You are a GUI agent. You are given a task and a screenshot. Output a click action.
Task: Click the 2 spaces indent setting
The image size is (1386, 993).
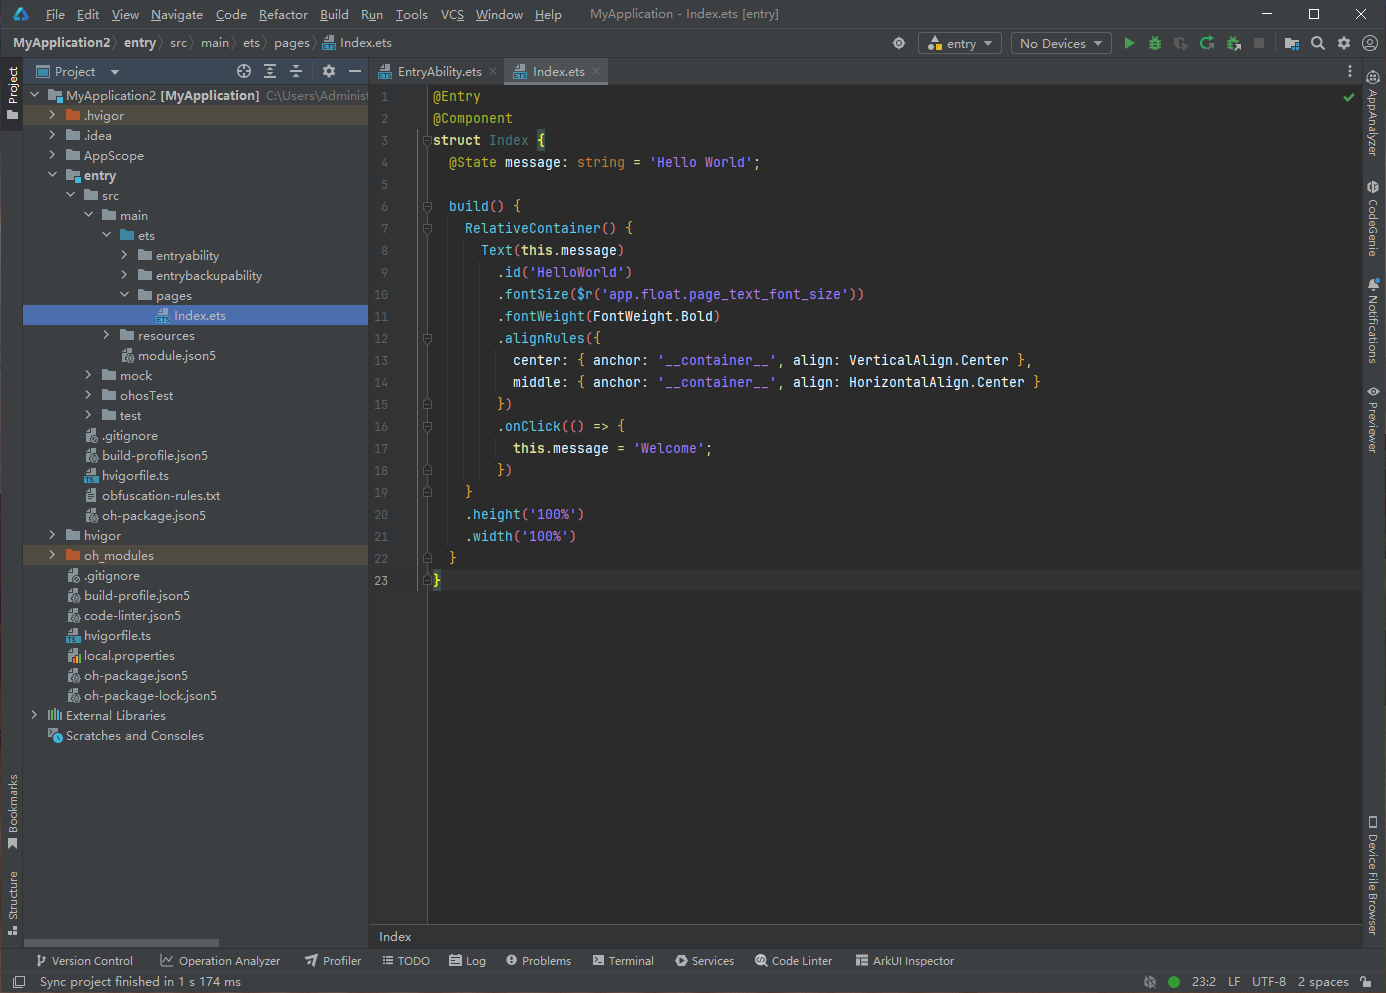[x=1323, y=982]
